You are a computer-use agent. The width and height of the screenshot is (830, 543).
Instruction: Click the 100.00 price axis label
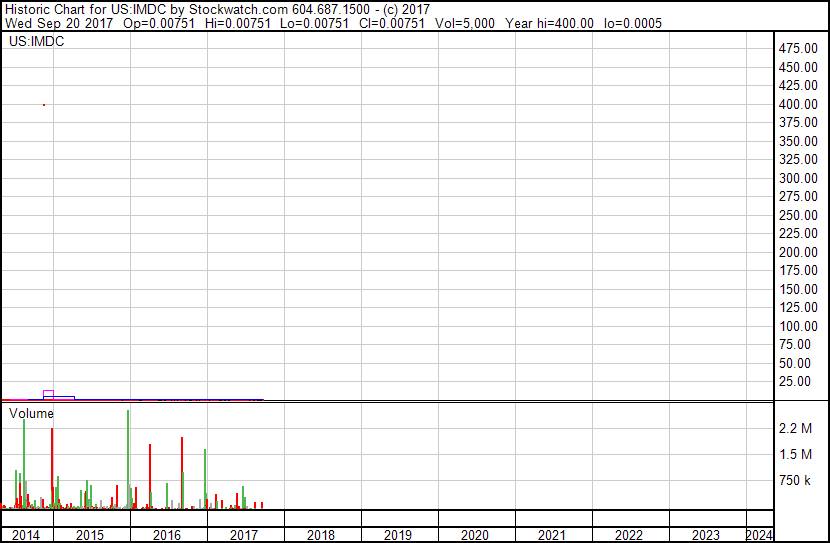(x=800, y=326)
